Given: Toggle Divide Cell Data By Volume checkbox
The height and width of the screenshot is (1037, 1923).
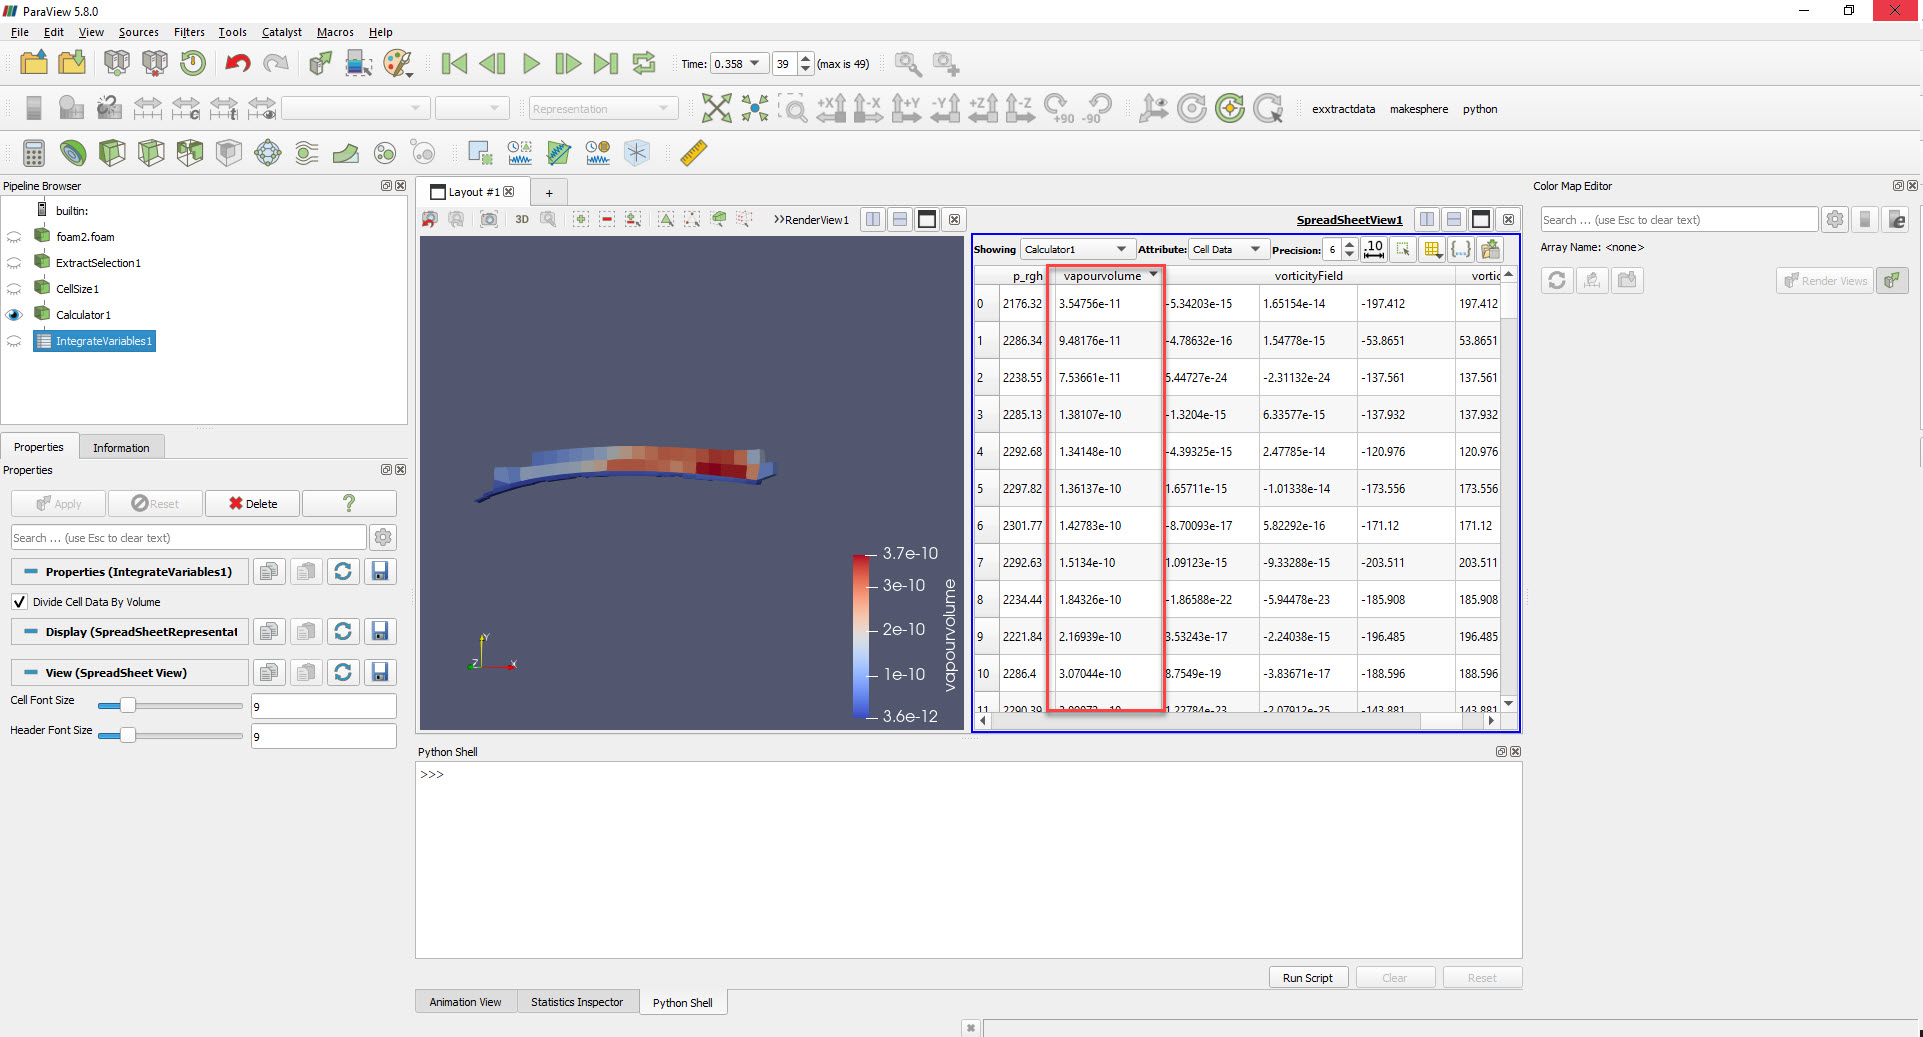Looking at the screenshot, I should 19,602.
